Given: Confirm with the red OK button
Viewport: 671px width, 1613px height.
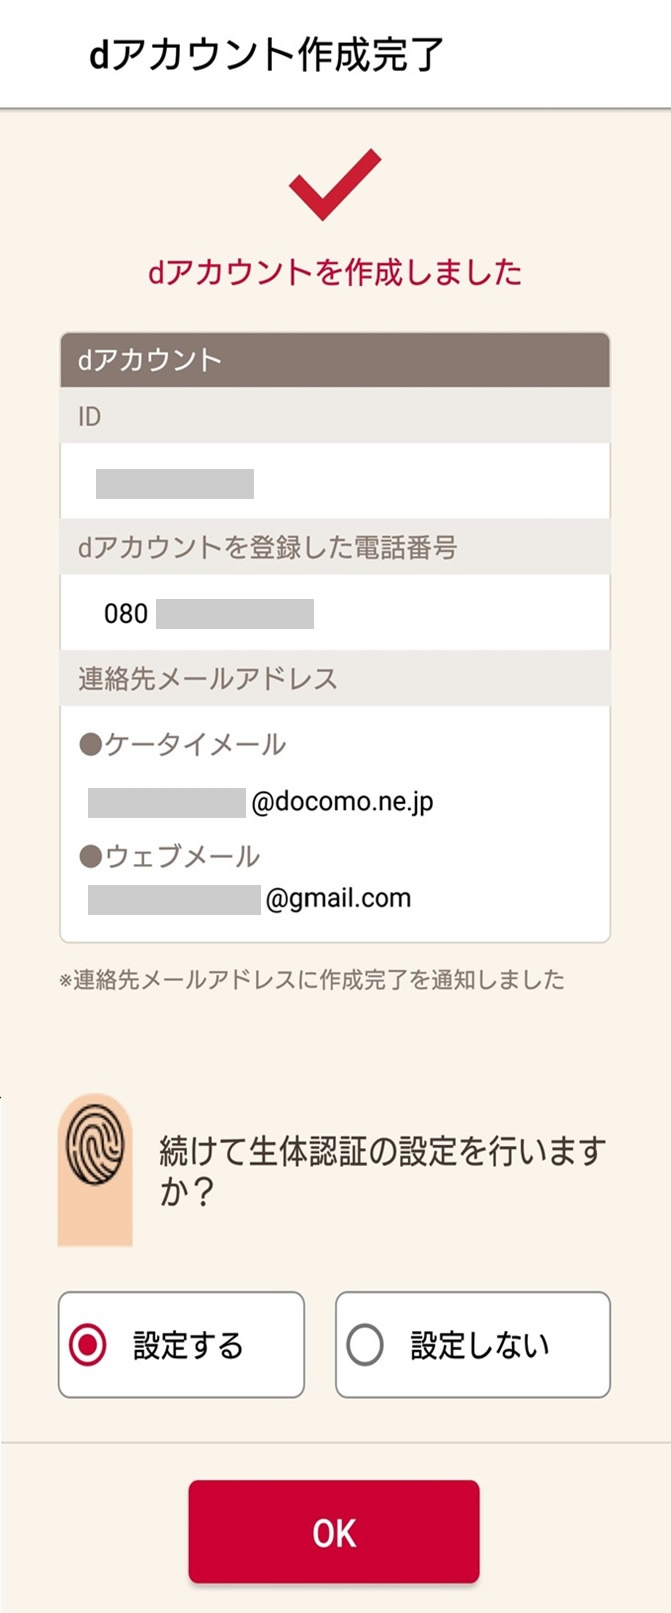Looking at the screenshot, I should [334, 1532].
